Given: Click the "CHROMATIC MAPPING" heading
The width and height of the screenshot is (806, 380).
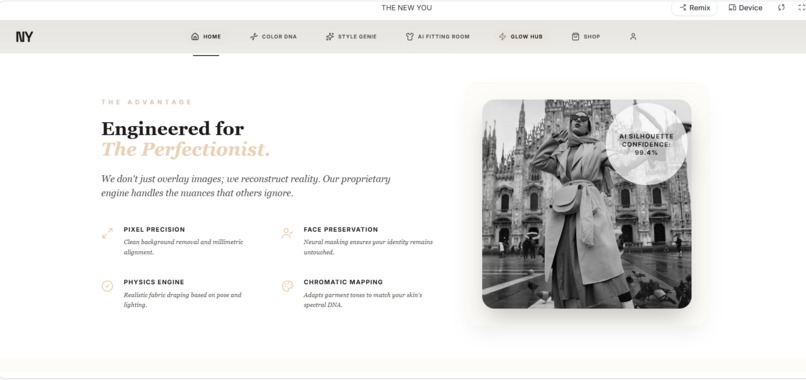Looking at the screenshot, I should pos(343,282).
